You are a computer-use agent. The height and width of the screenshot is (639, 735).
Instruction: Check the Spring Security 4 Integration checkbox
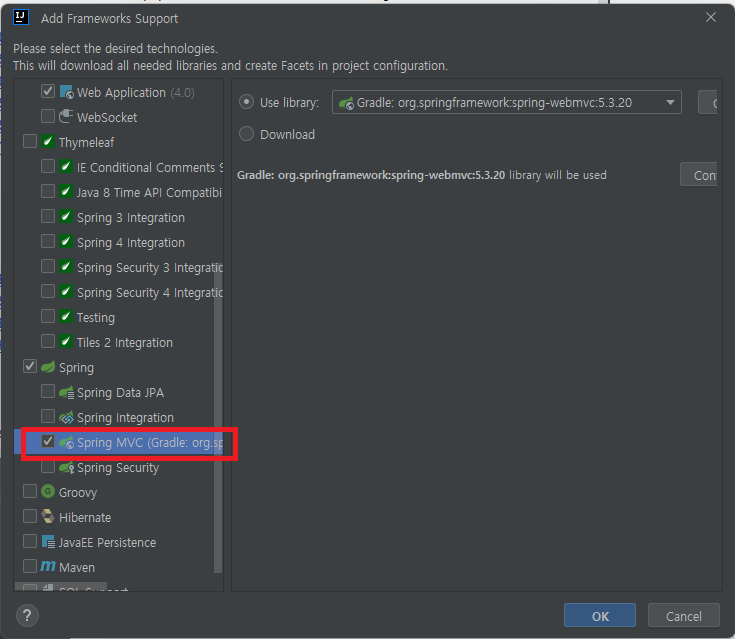pyautogui.click(x=48, y=291)
